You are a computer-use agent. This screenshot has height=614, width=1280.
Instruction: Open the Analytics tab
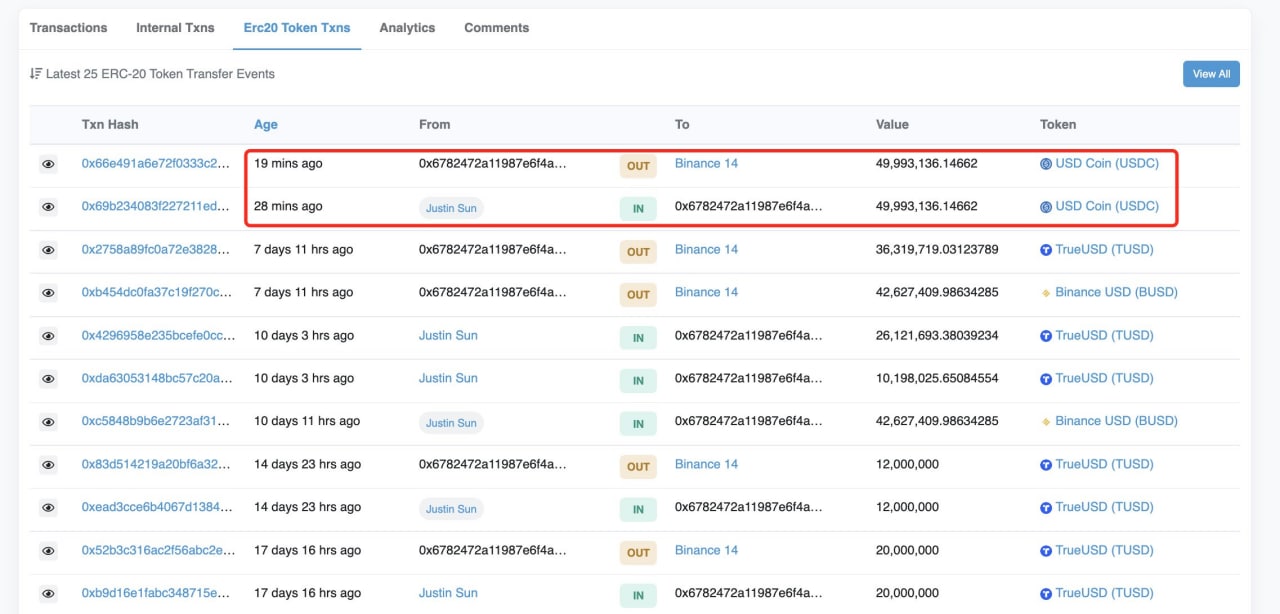(407, 28)
